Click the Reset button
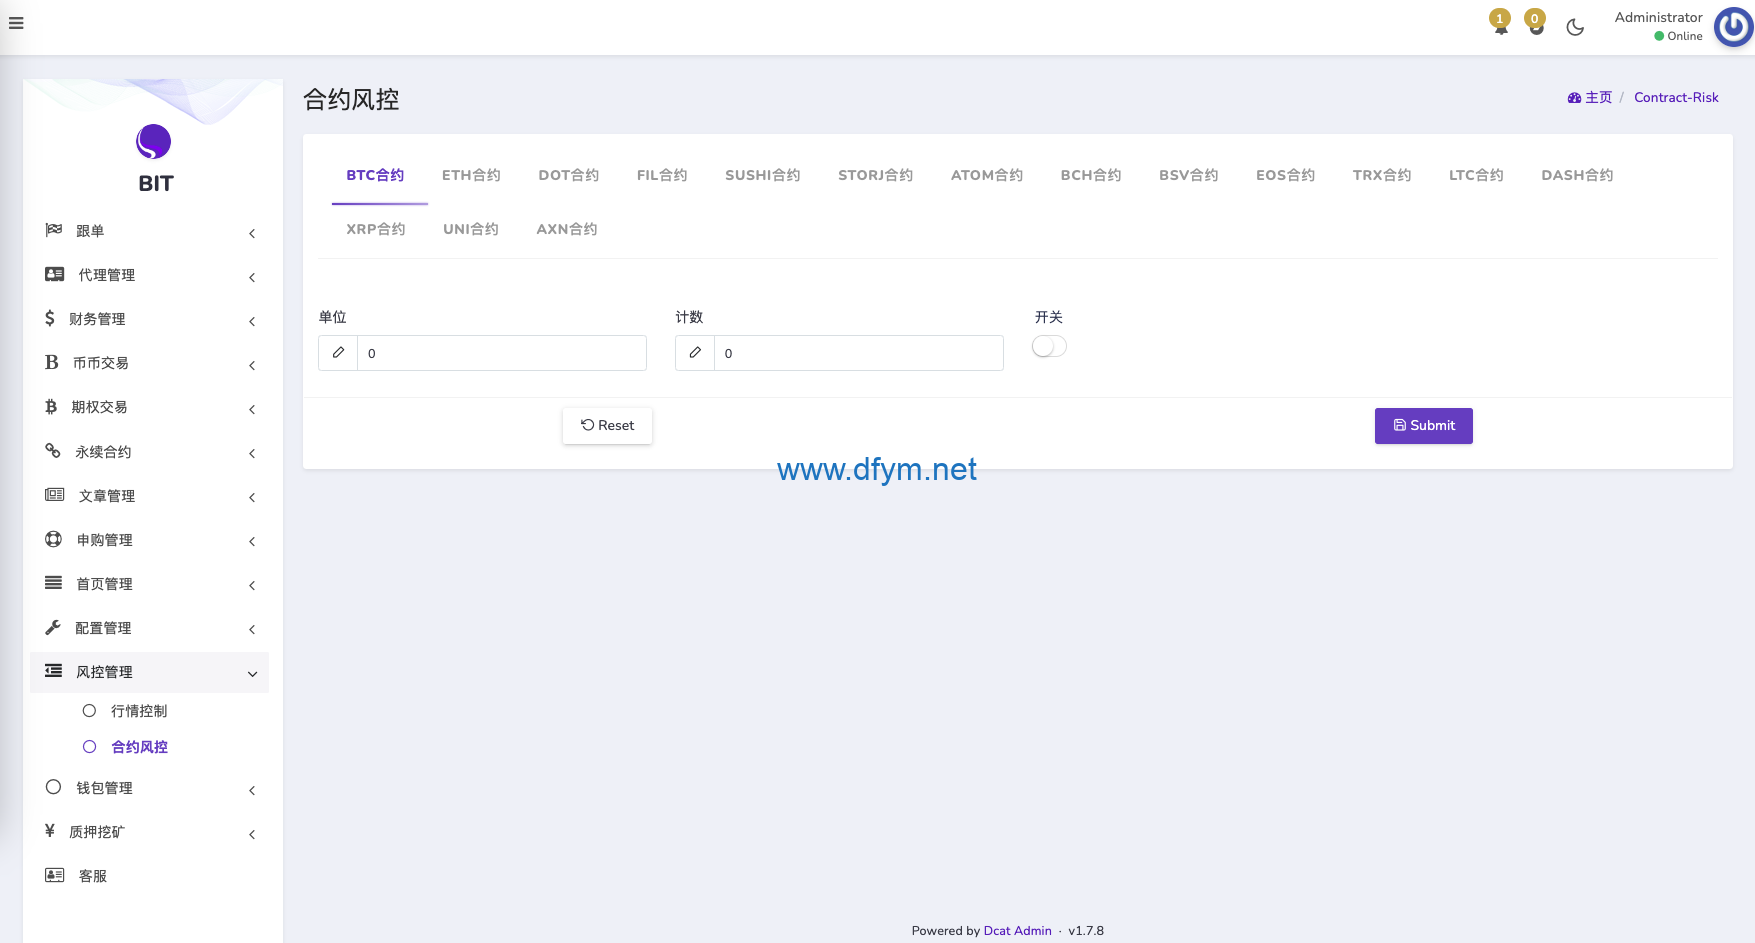1755x943 pixels. pos(607,425)
